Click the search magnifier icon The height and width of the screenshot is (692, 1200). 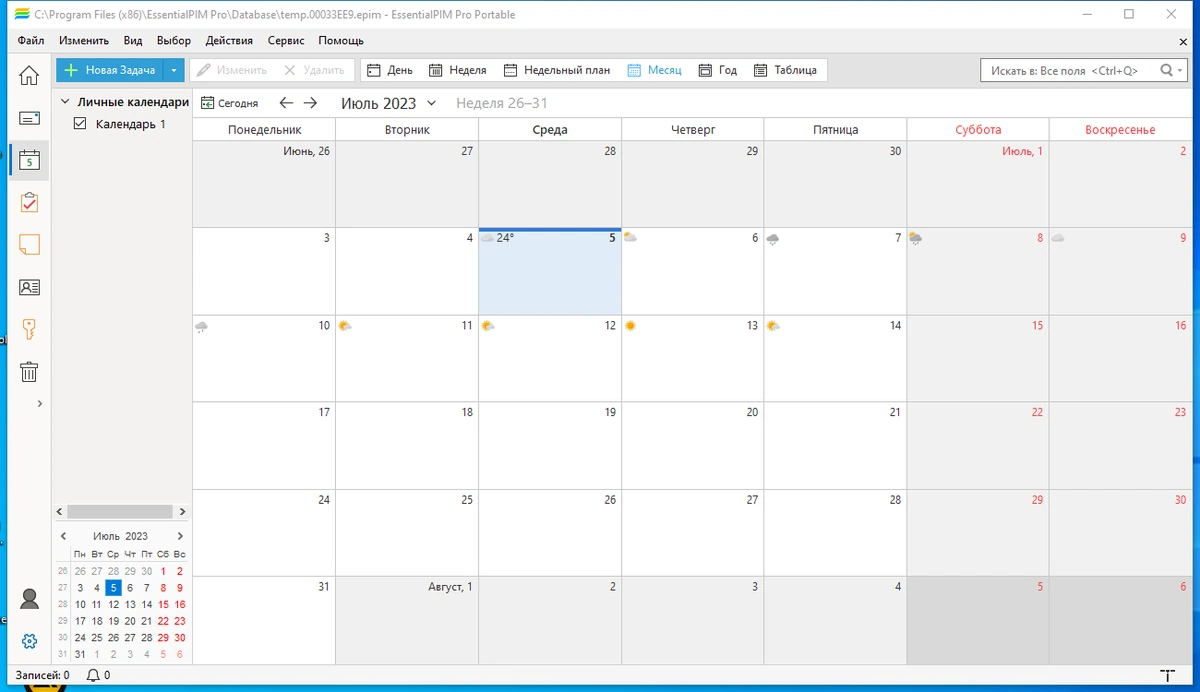[1166, 70]
